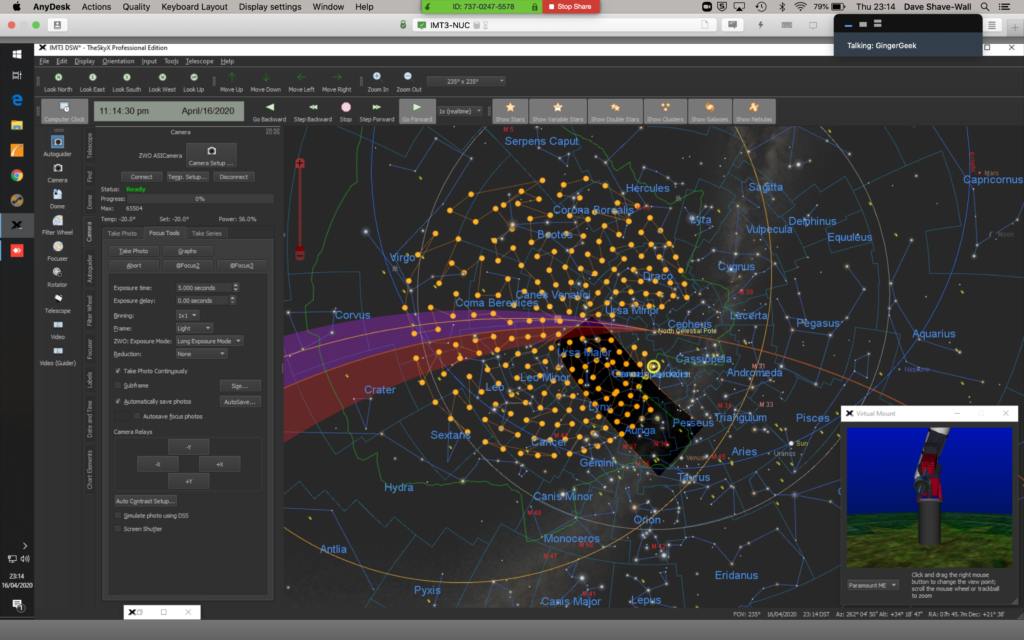Uncheck Take Photo Continuously
Image resolution: width=1024 pixels, height=640 pixels.
[x=118, y=371]
